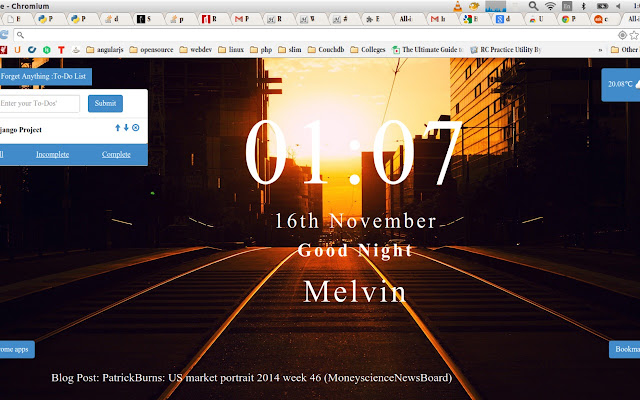Switch to the multicolor Google 'B' tab
This screenshot has height=400, width=640.
click(475, 19)
